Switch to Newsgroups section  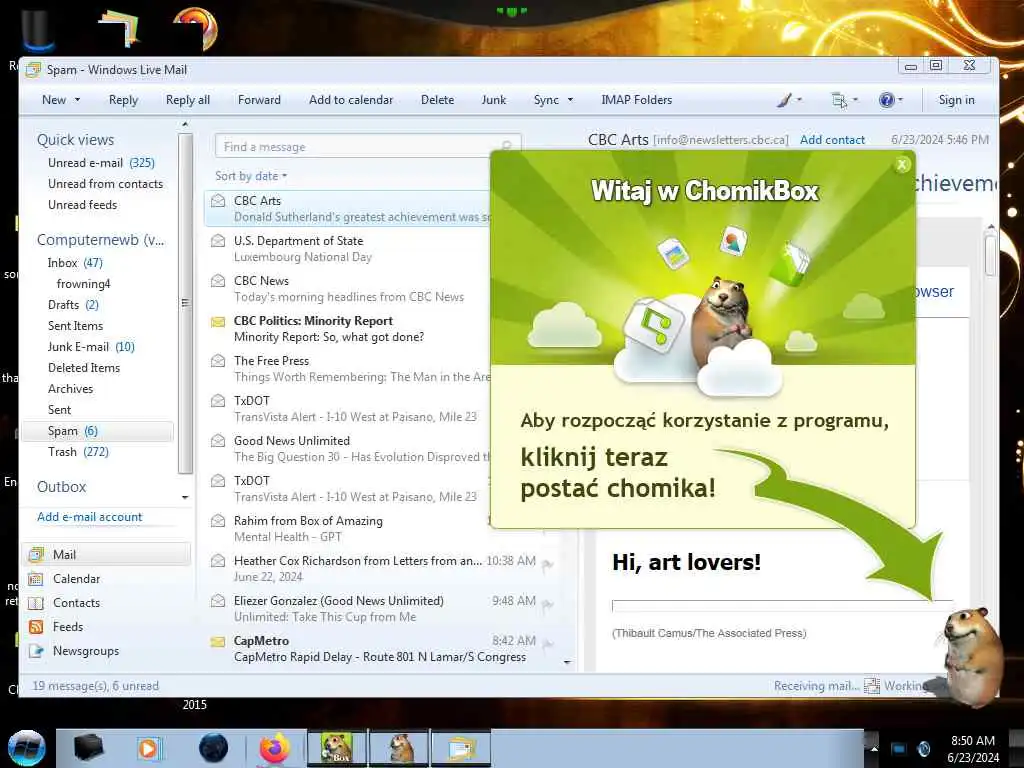86,651
